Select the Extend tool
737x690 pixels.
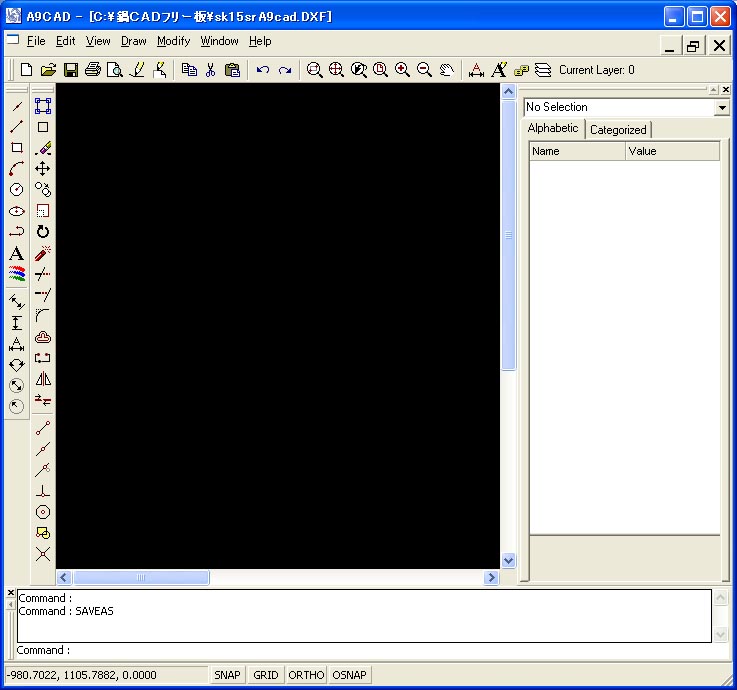coord(43,295)
